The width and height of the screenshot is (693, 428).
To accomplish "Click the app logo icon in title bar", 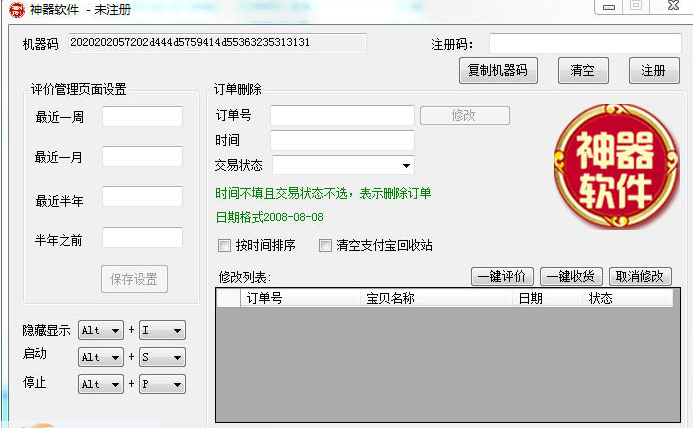I will (17, 10).
